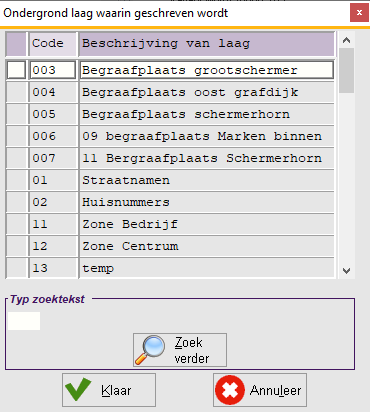The image size is (370, 412).
Task: Click the vertical scrollbar thumb
Action: 346,70
